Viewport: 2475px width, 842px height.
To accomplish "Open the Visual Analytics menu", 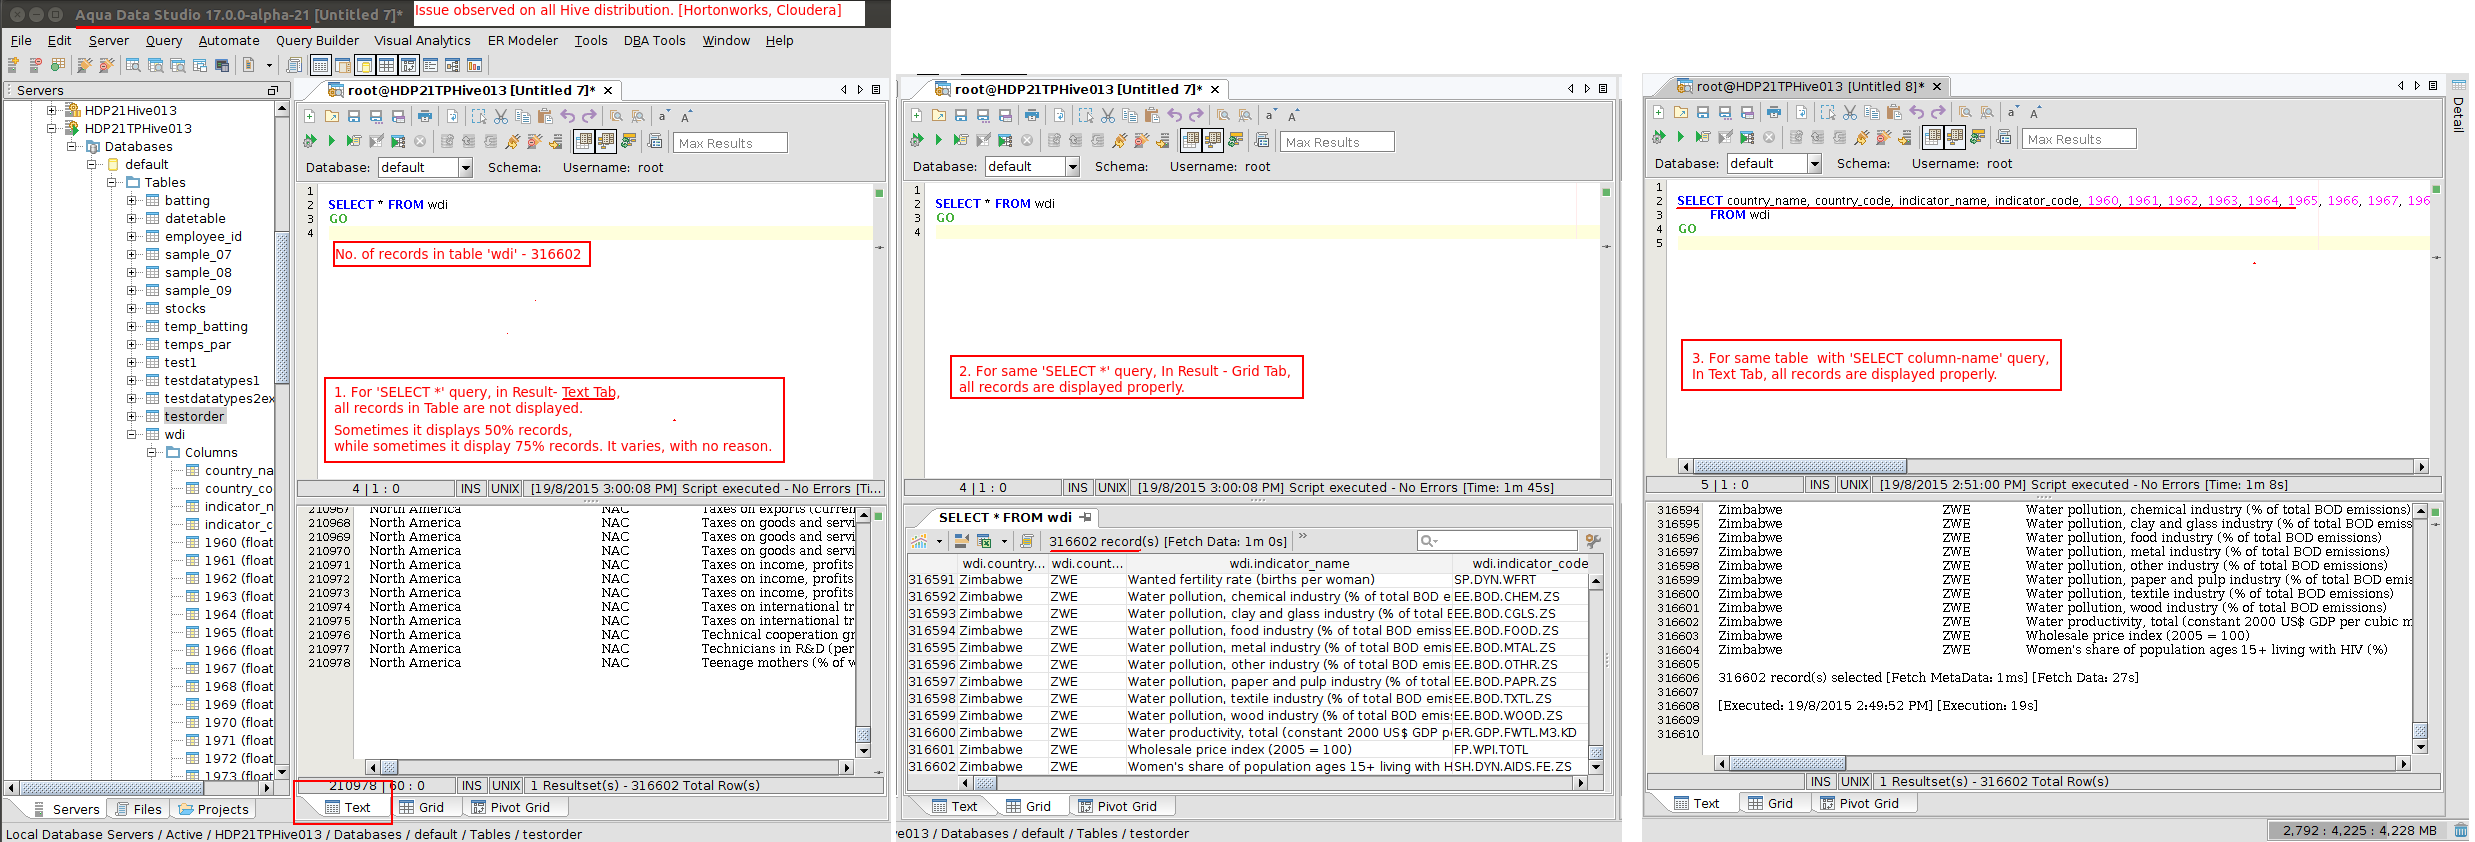I will (422, 41).
